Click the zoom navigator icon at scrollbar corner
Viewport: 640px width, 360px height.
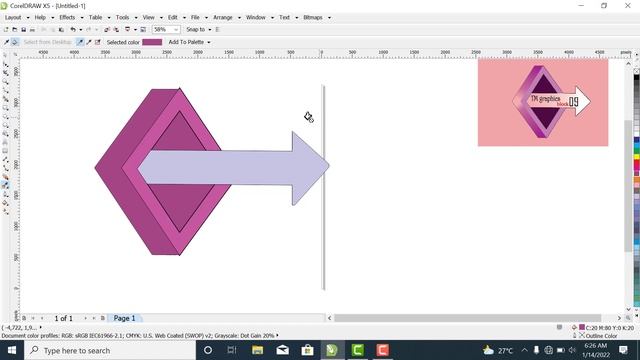point(628,318)
